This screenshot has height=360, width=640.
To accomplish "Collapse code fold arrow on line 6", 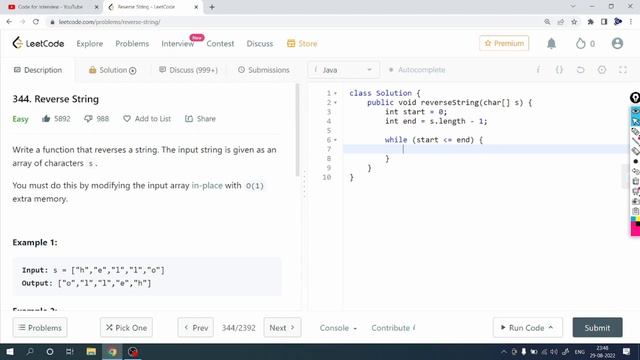I will click(x=336, y=140).
